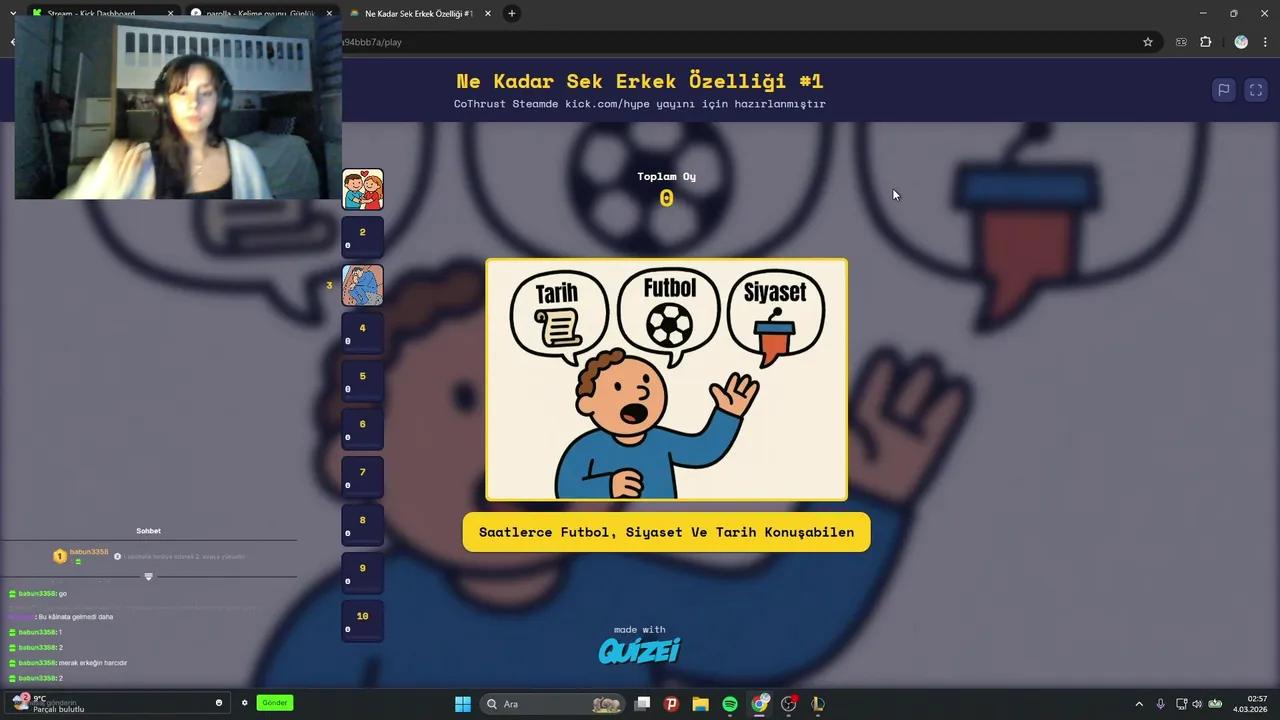This screenshot has width=1280, height=720.
Task: Open the red P app on taskbar
Action: pyautogui.click(x=671, y=704)
